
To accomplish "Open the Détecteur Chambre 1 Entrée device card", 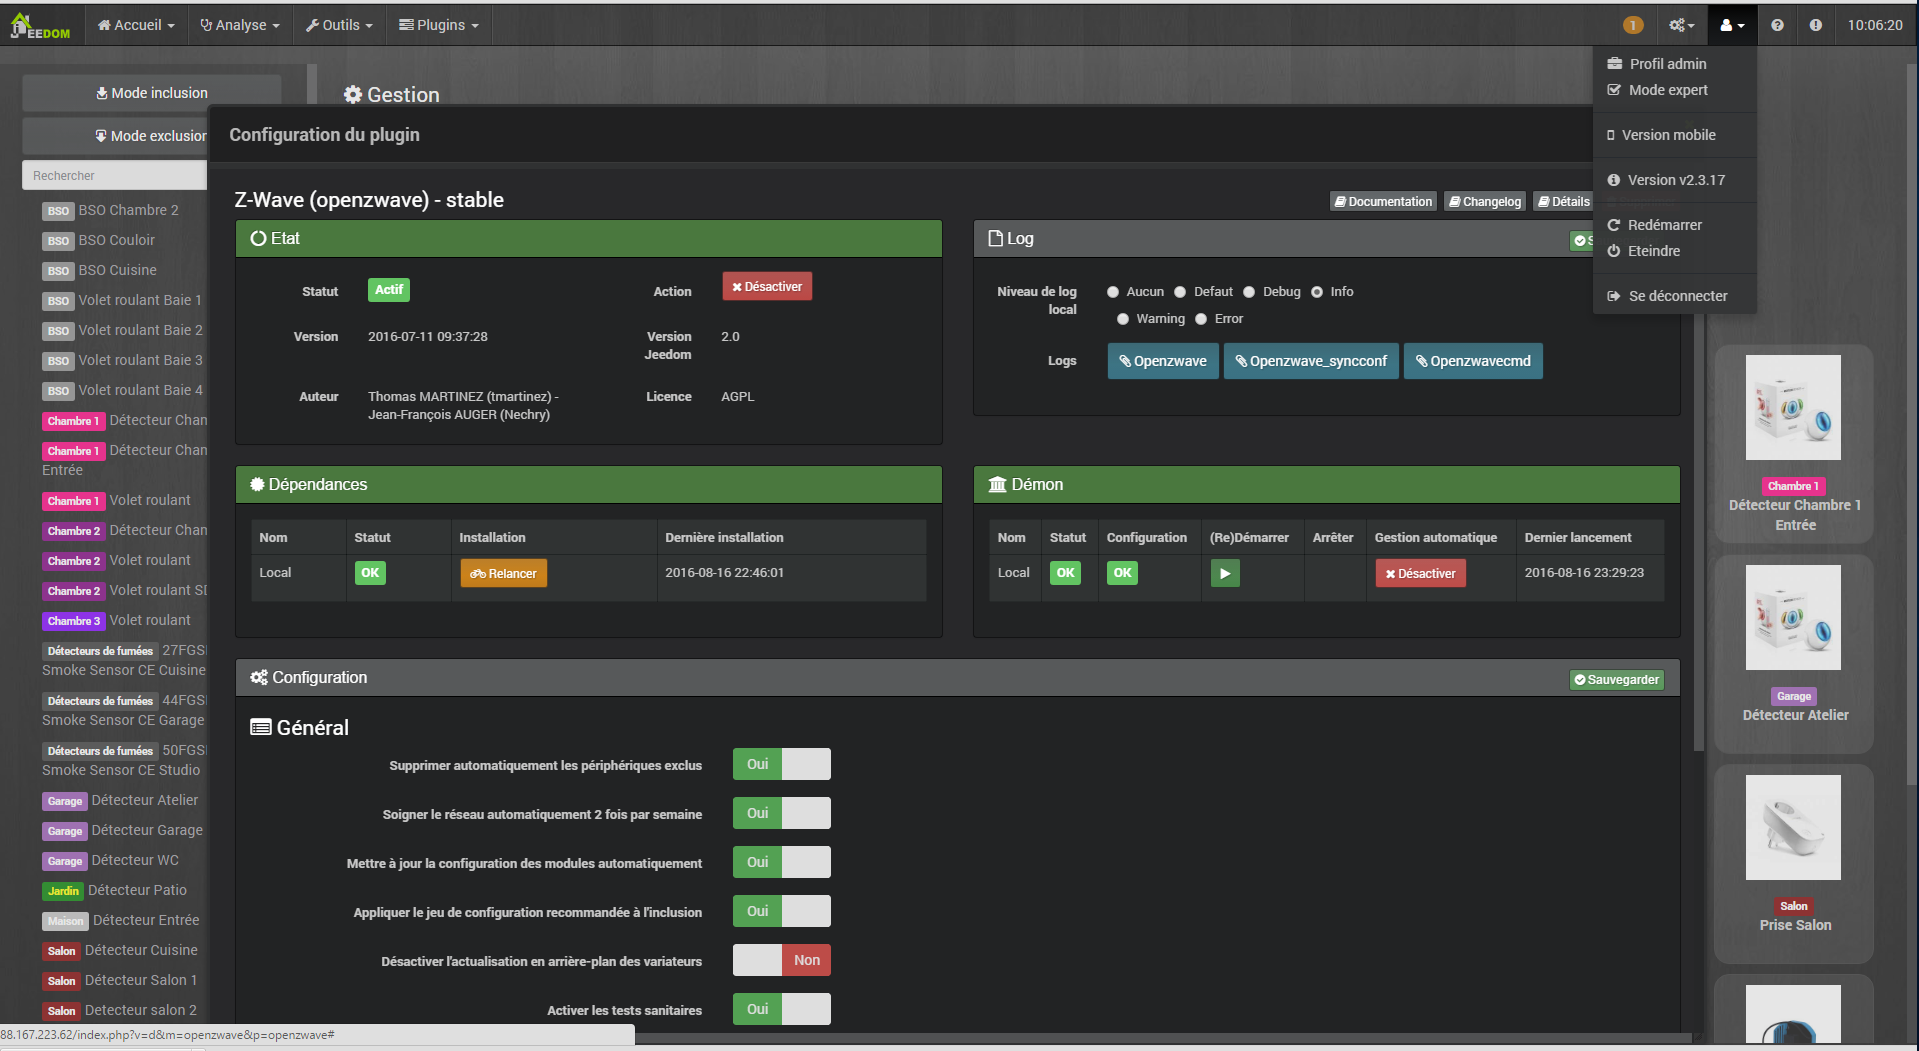I will pos(1794,444).
